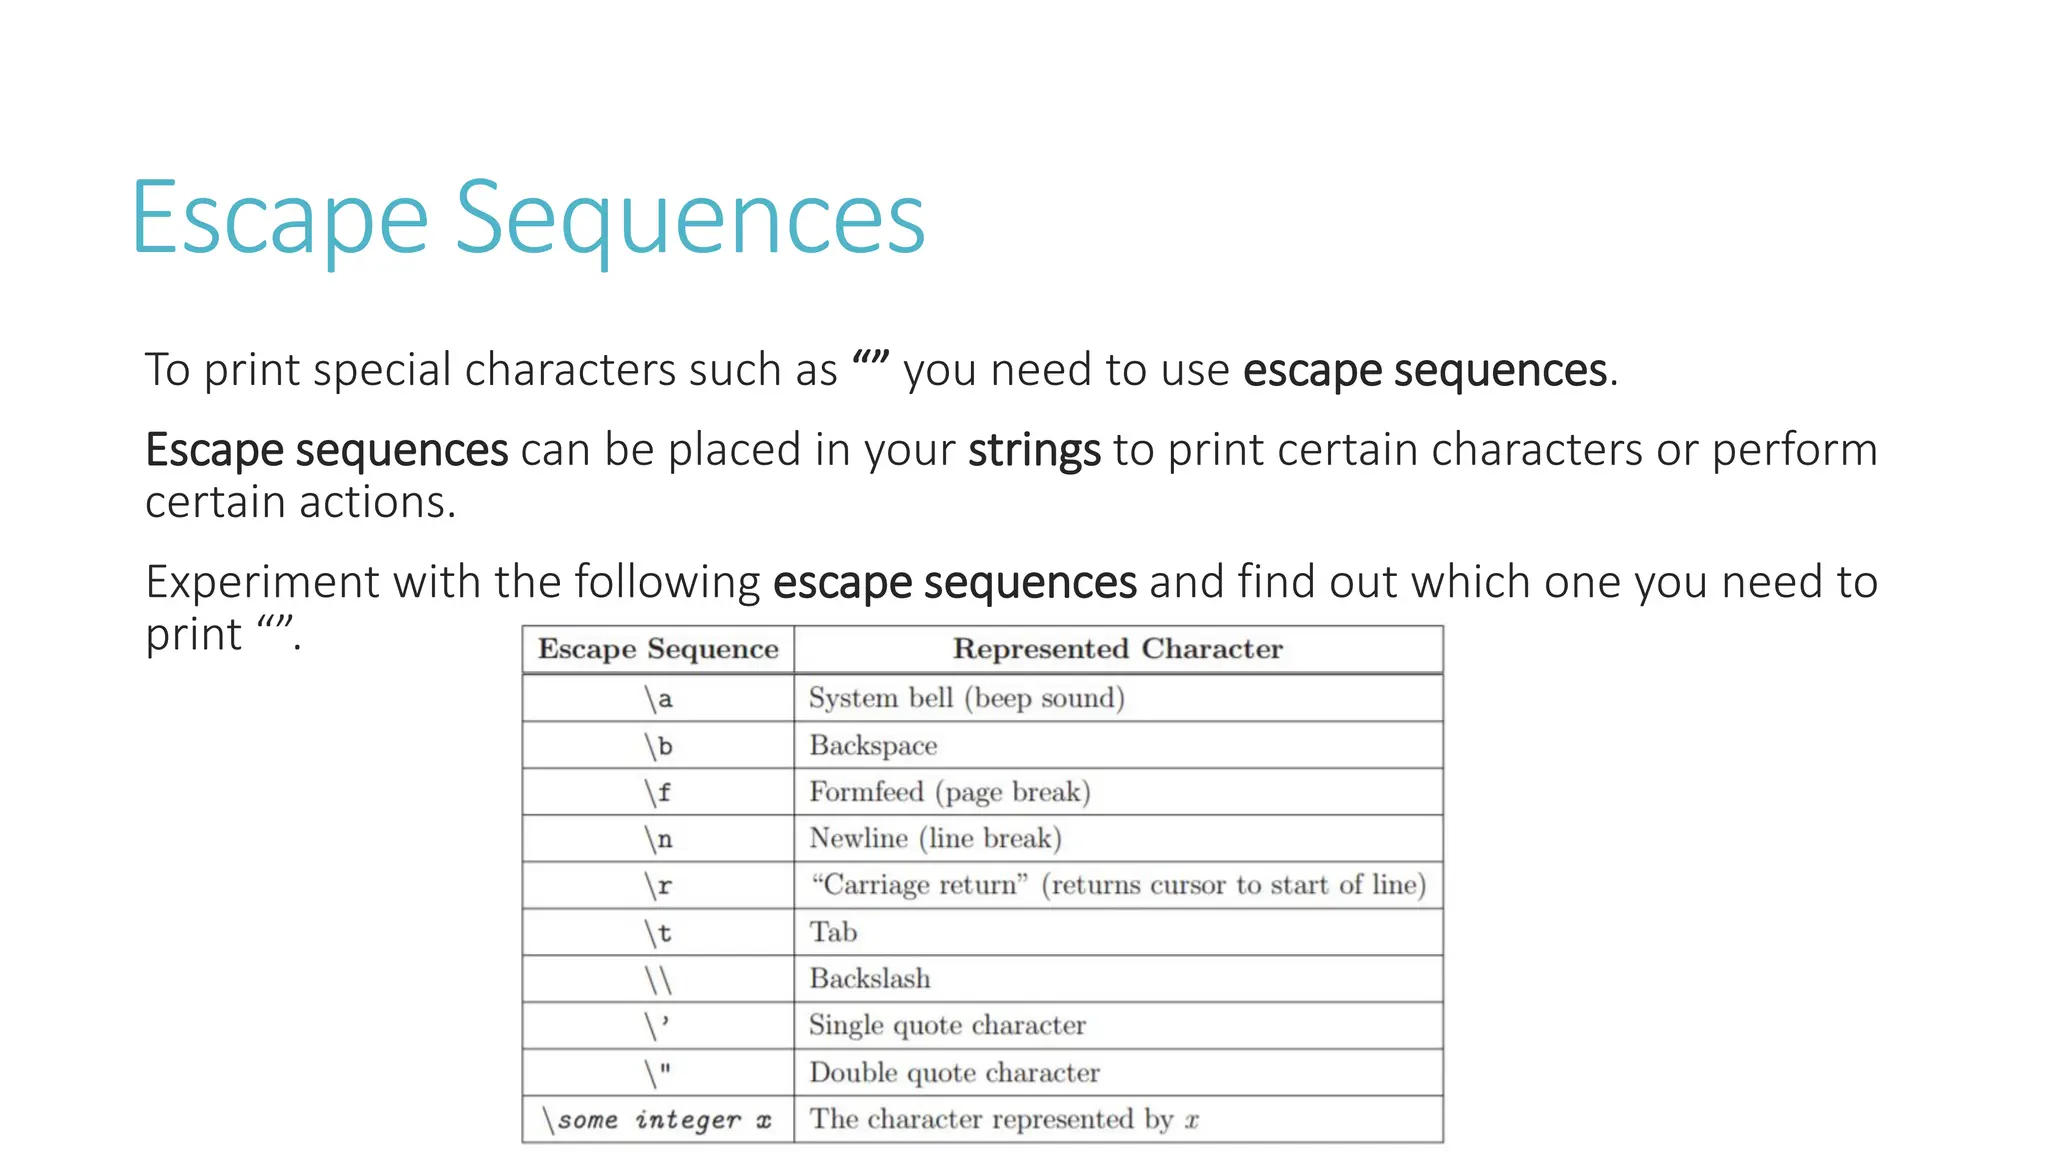Image resolution: width=2048 pixels, height=1152 pixels.
Task: Click the 'Represented Character' column header
Action: [1118, 649]
